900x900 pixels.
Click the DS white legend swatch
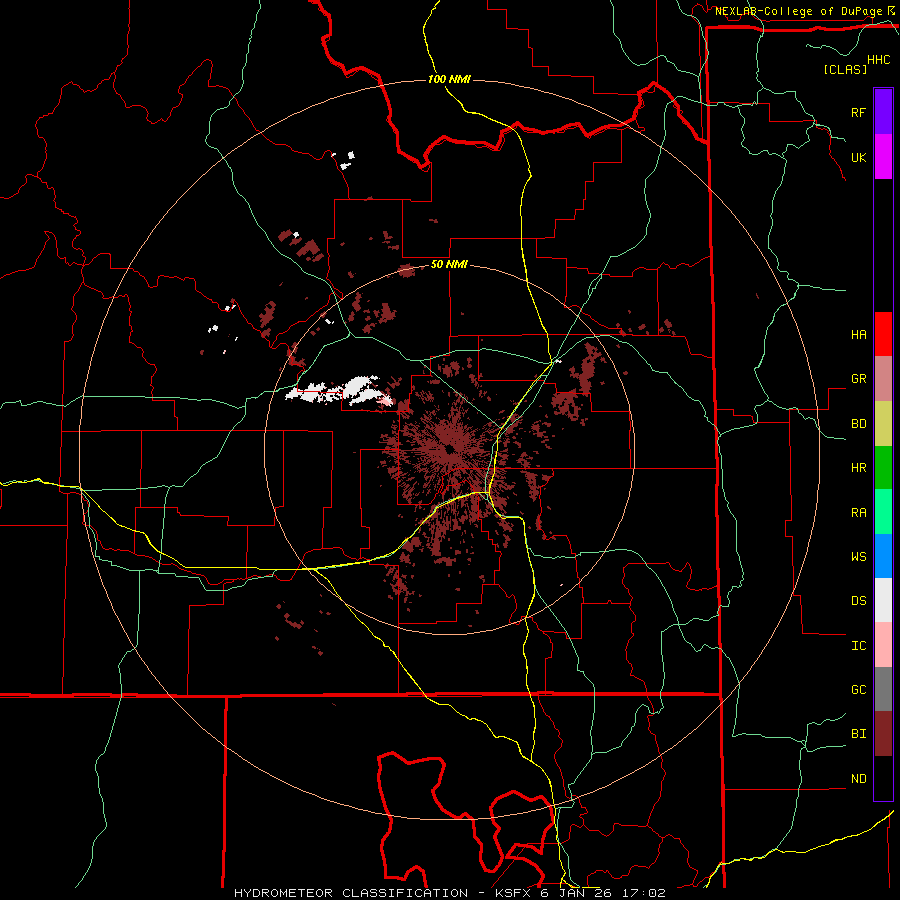[883, 600]
